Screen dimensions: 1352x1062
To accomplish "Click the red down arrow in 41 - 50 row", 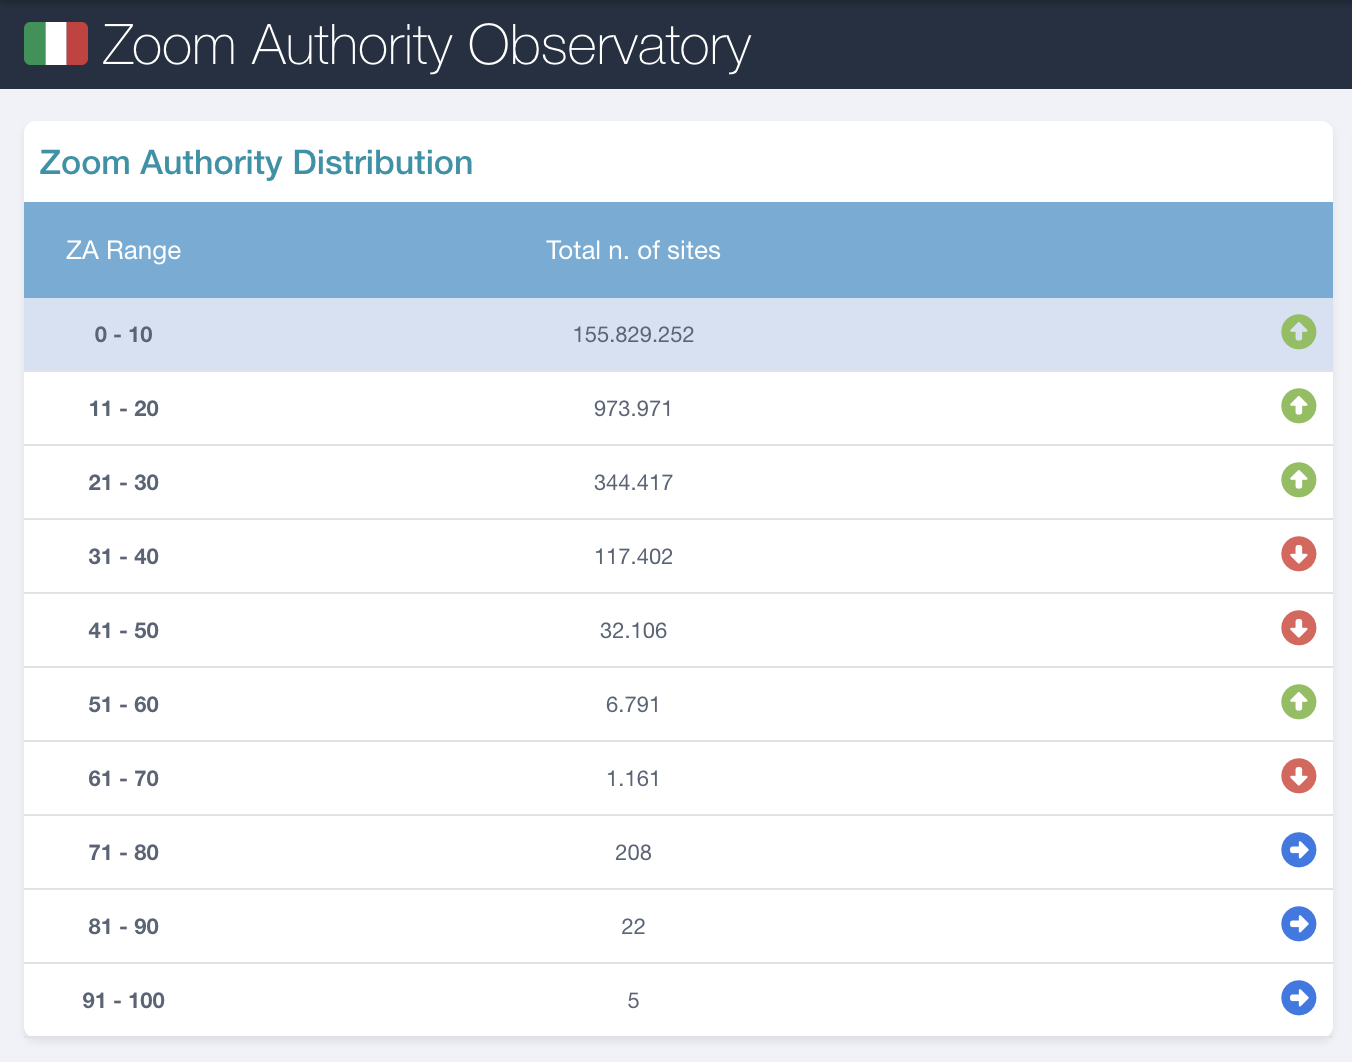I will point(1298,628).
